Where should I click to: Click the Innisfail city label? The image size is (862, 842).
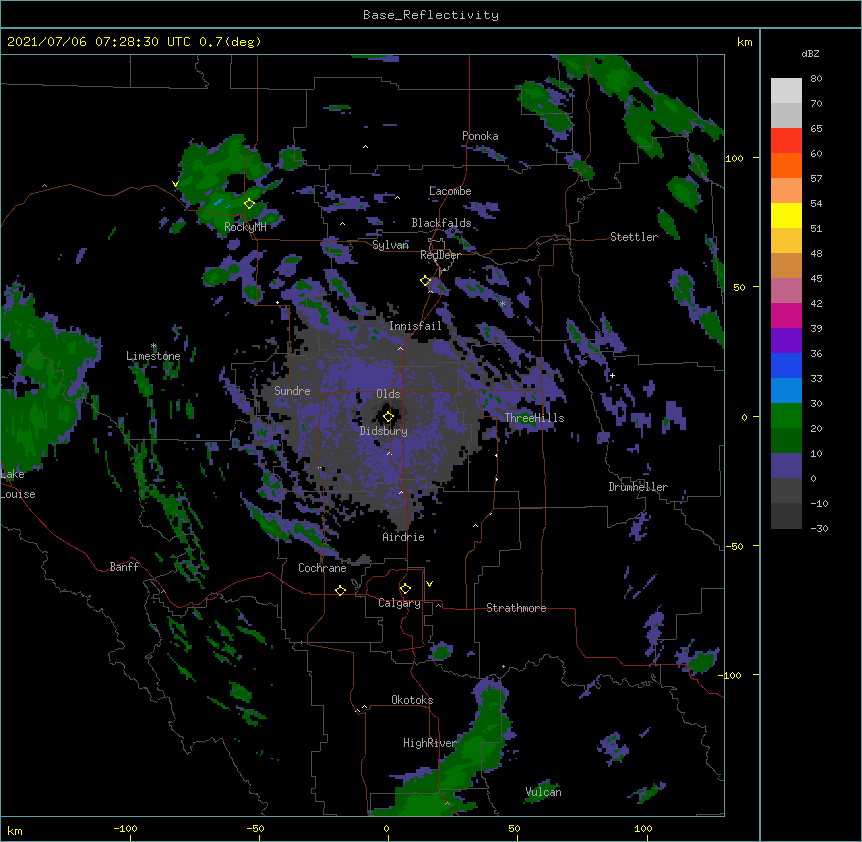point(415,326)
